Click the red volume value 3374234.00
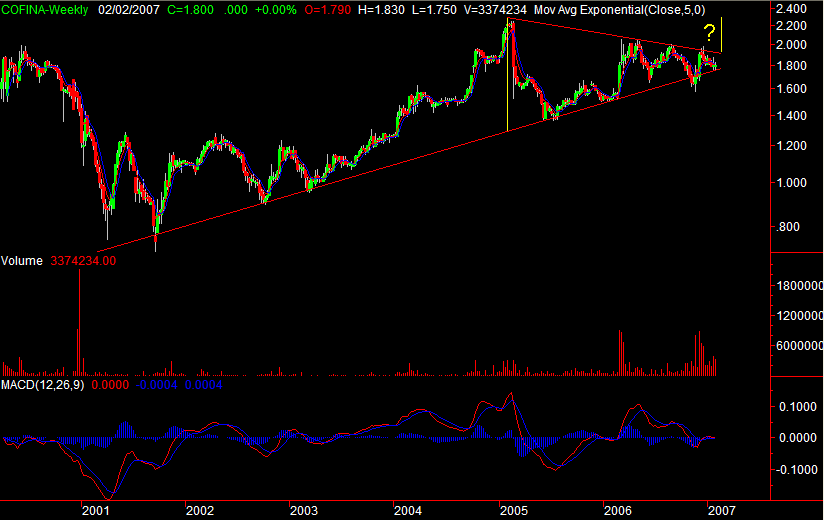The height and width of the screenshot is (520, 825). pos(83,261)
